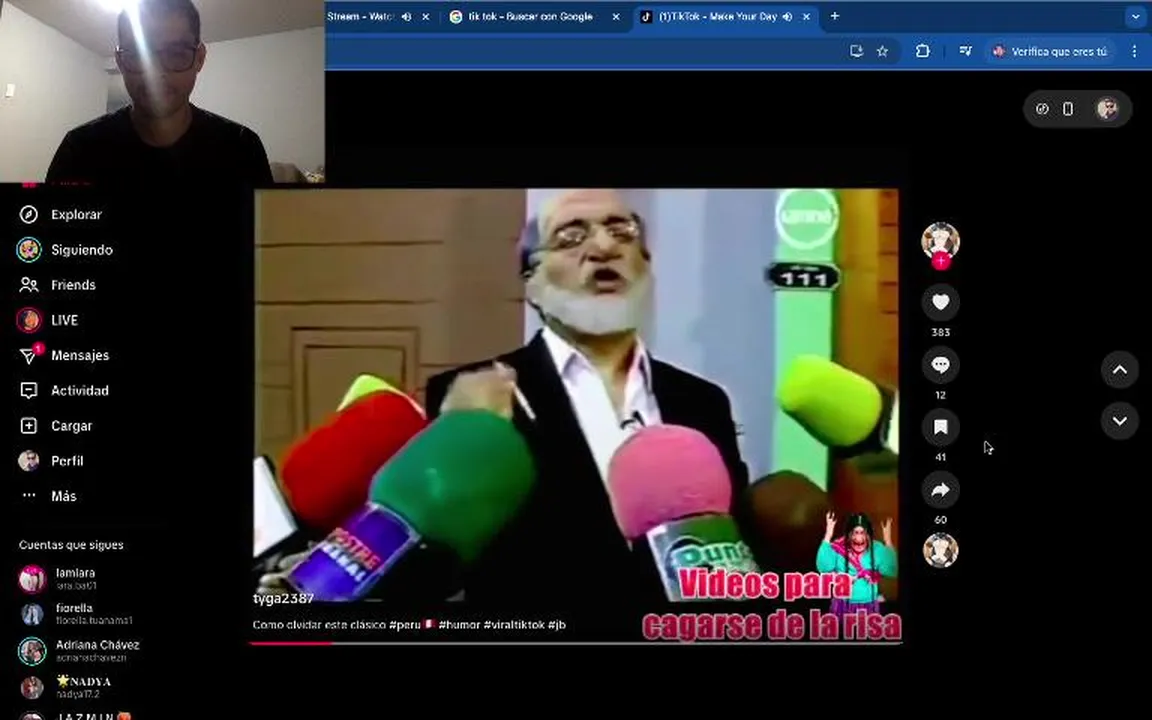Open the #jb hashtag
This screenshot has height=720, width=1152.
[557, 624]
